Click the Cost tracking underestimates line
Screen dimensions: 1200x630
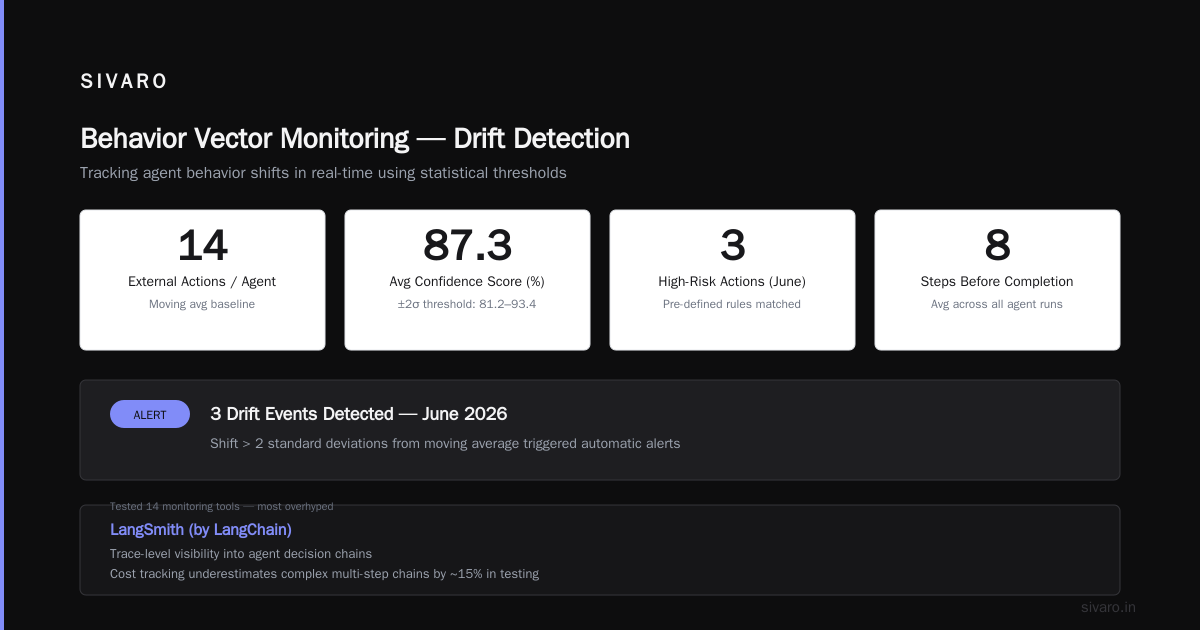point(324,574)
